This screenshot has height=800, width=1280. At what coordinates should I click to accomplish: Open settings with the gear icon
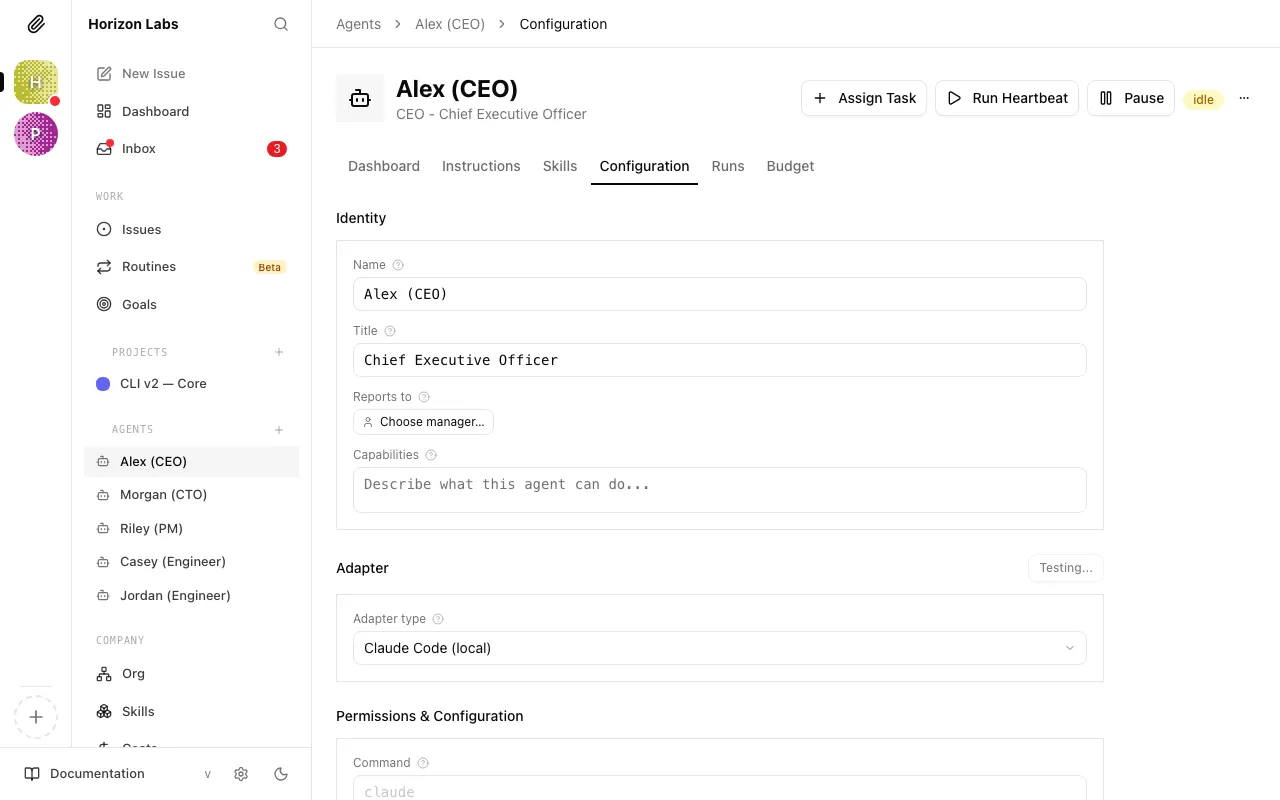click(241, 774)
